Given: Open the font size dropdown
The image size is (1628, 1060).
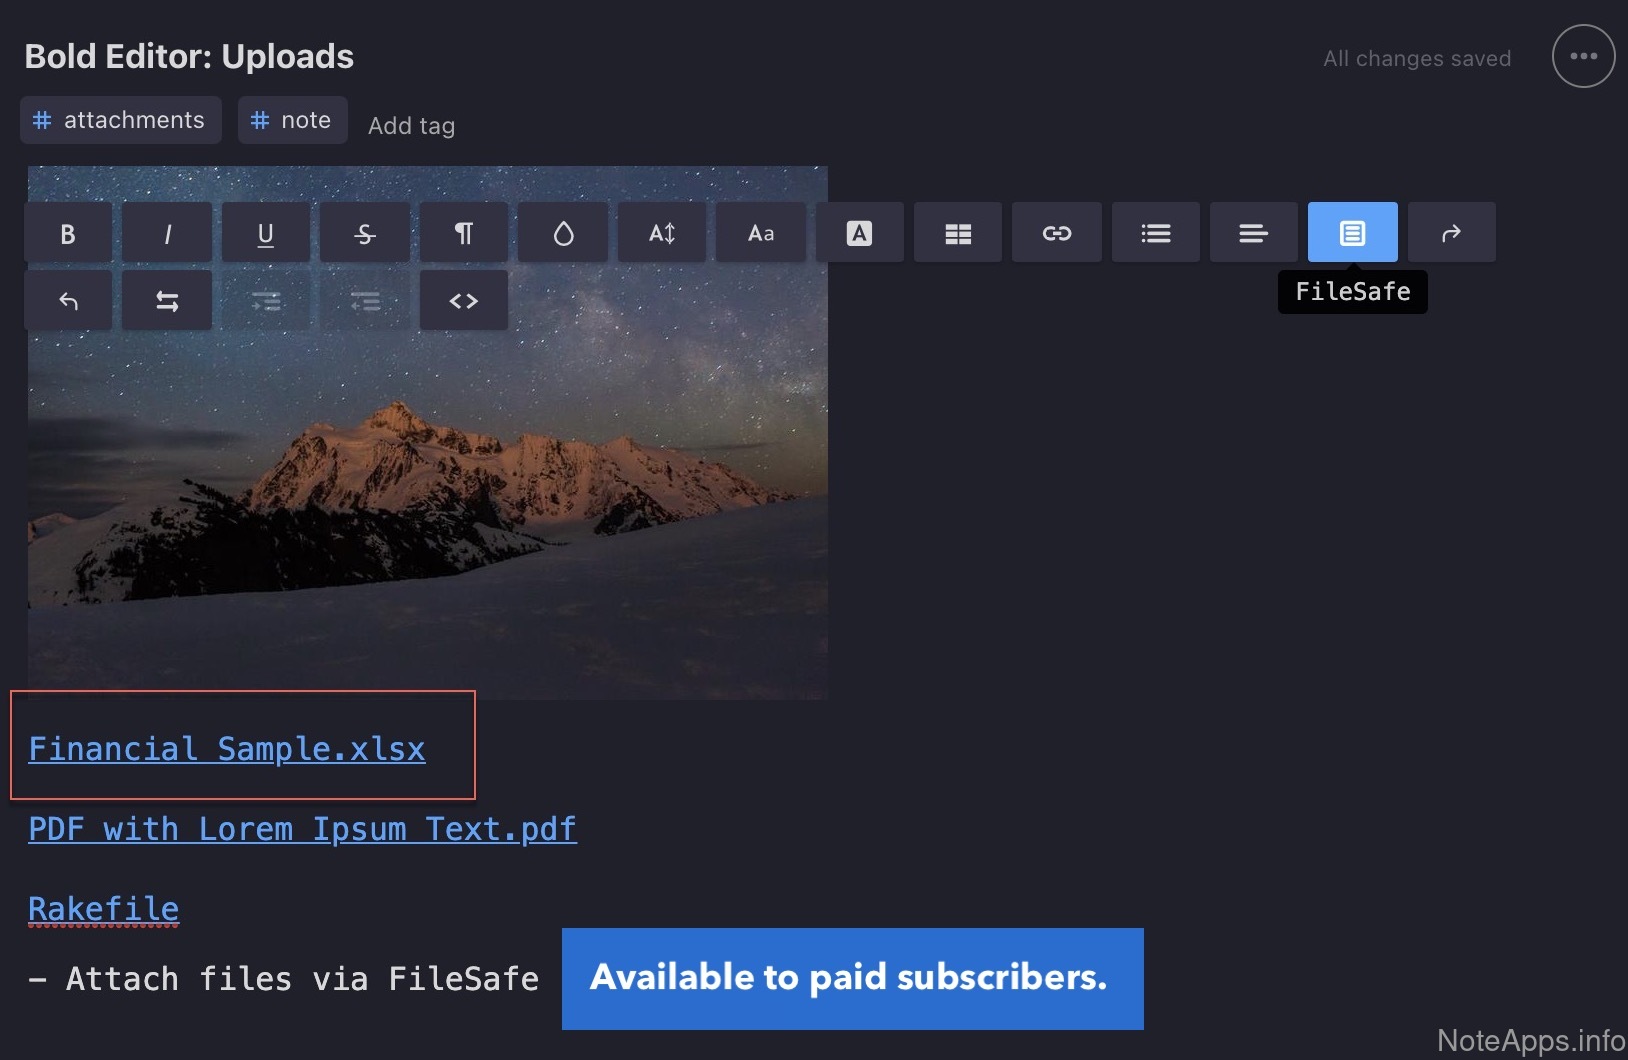Looking at the screenshot, I should (x=662, y=233).
